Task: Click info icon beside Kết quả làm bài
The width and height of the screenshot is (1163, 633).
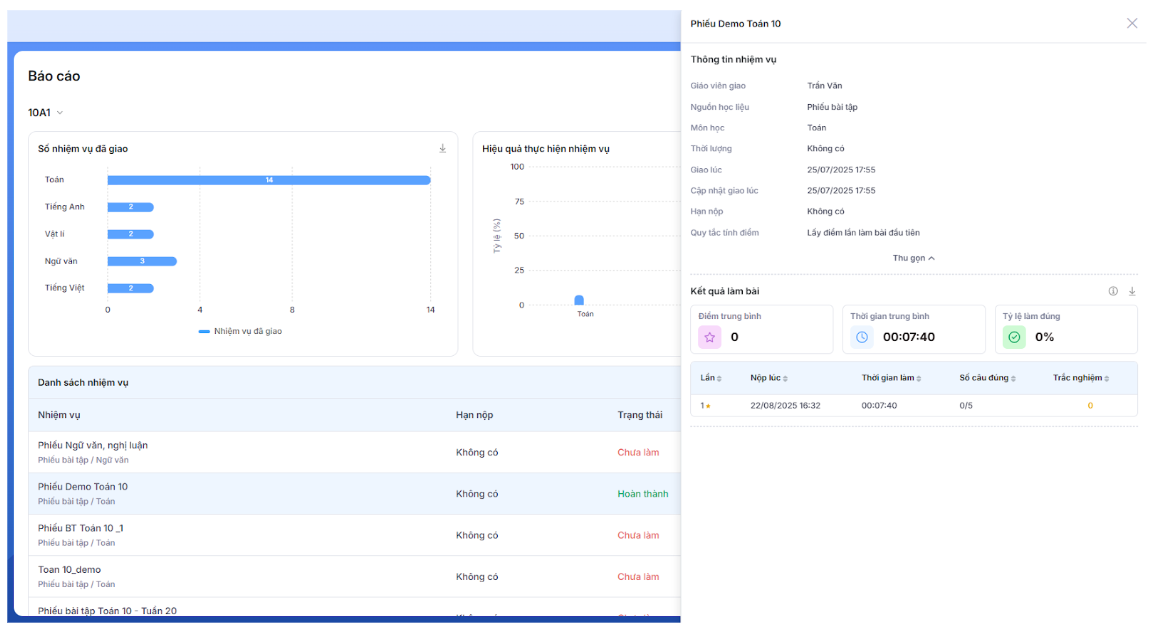Action: pos(1113,291)
